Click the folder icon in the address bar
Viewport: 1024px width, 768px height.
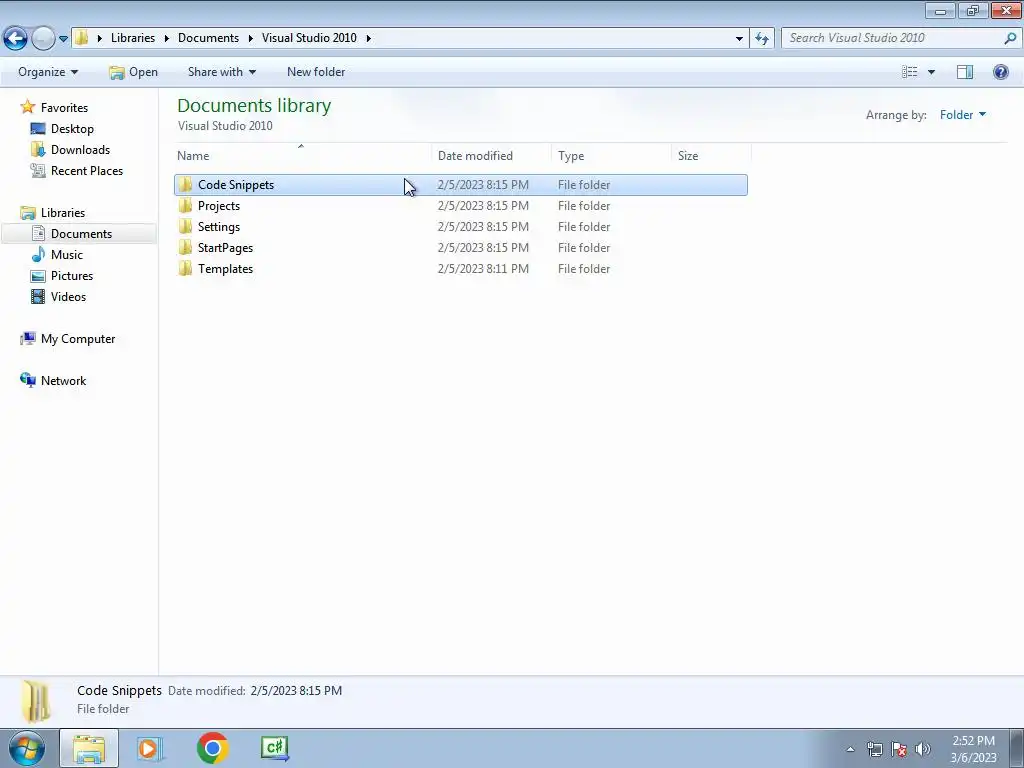point(81,37)
